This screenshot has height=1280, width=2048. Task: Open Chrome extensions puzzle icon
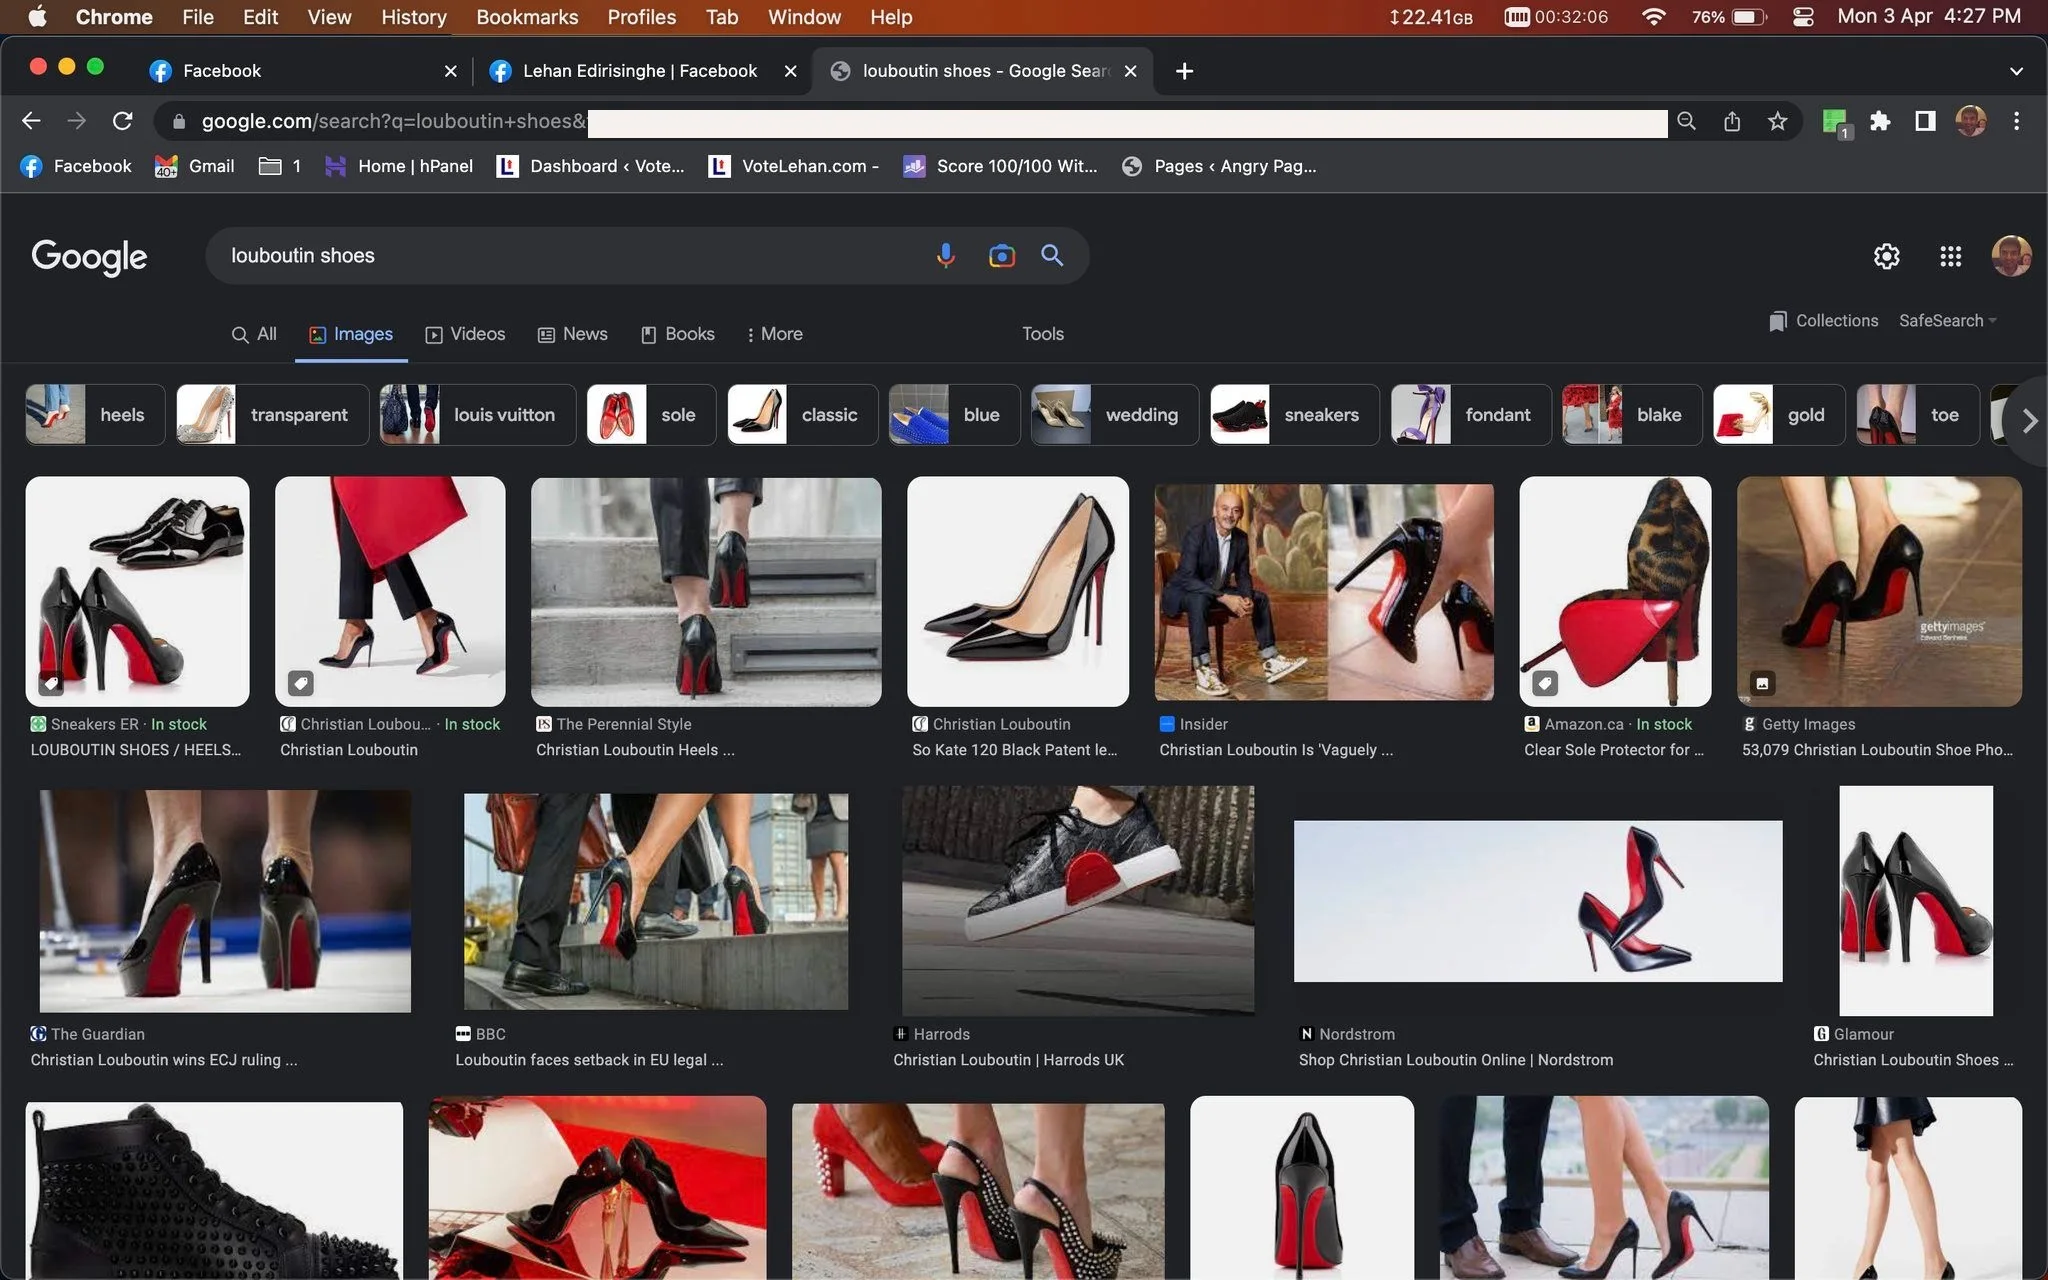(x=1880, y=121)
